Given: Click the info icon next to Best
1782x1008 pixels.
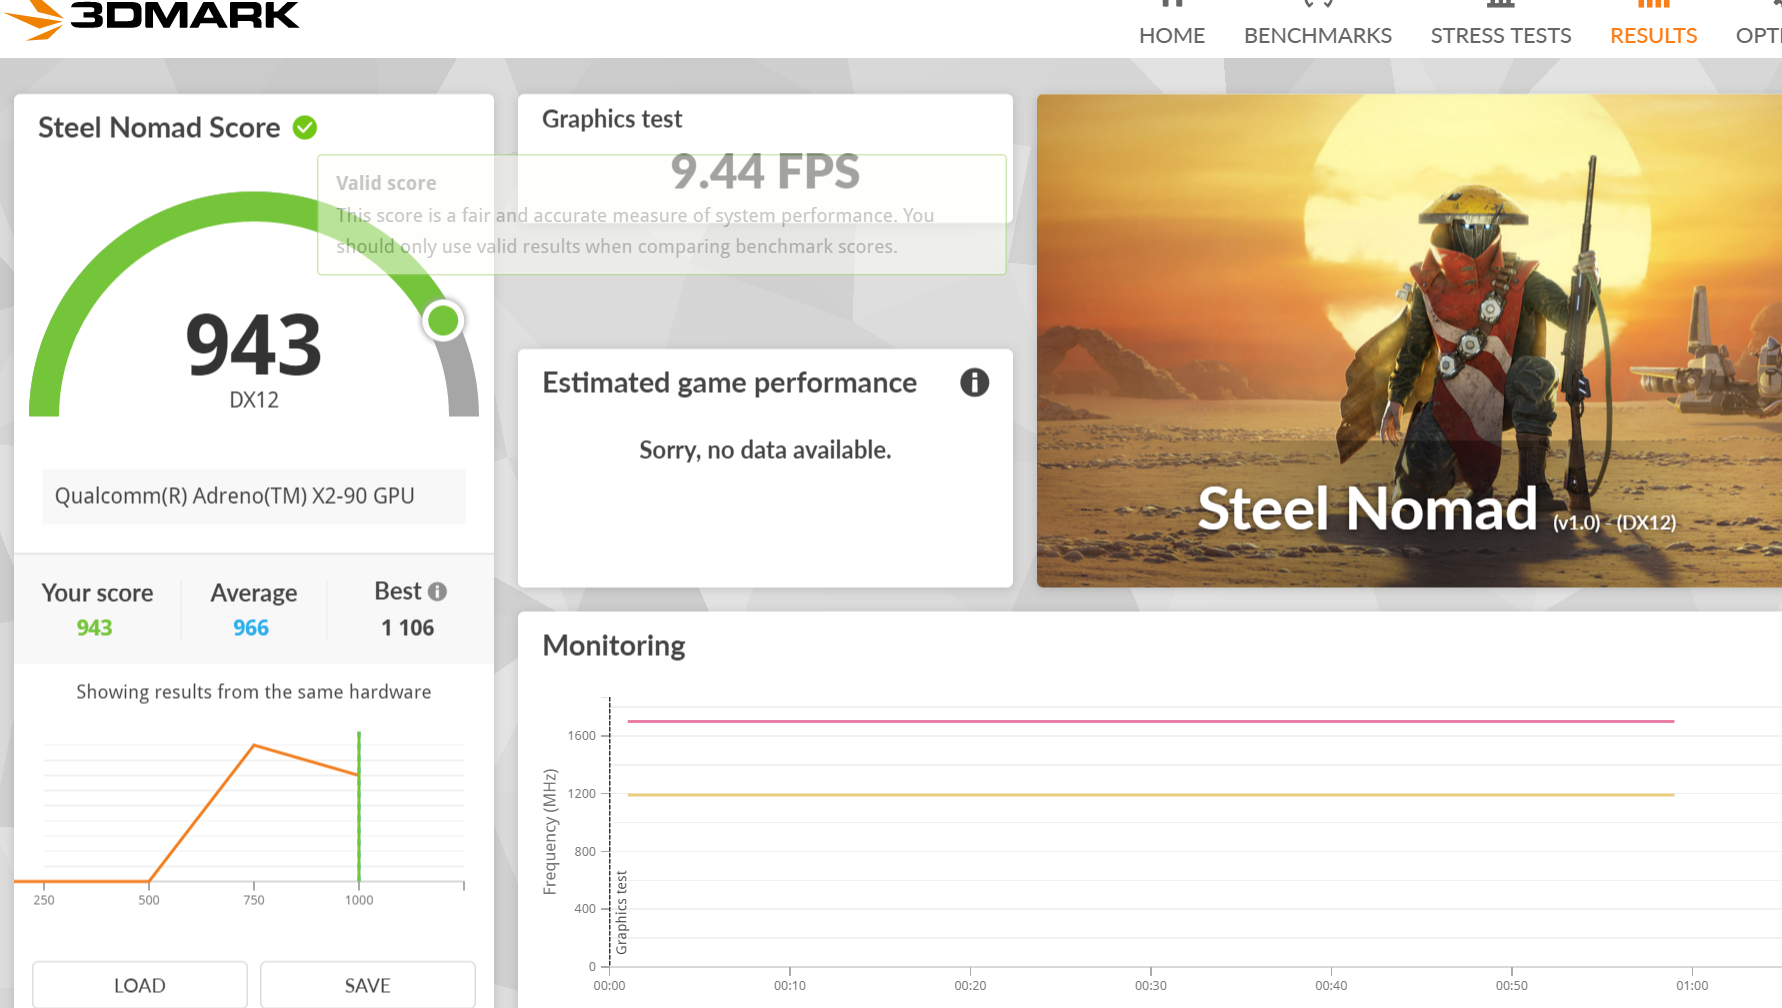Looking at the screenshot, I should [x=437, y=592].
